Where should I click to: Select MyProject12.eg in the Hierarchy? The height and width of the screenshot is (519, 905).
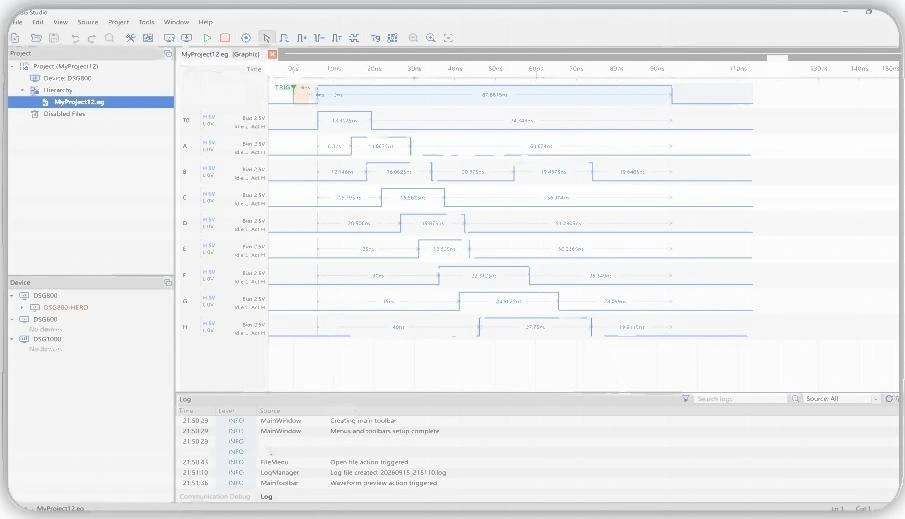tap(79, 102)
